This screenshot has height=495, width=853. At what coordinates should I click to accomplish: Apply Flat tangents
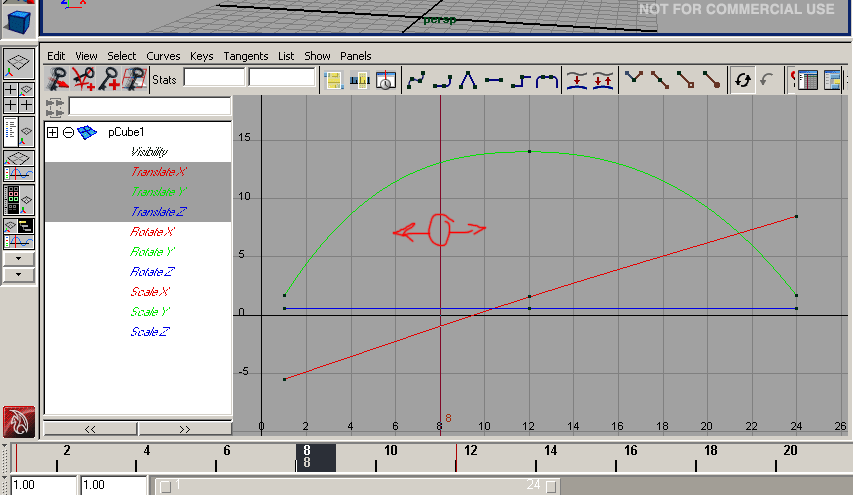494,81
